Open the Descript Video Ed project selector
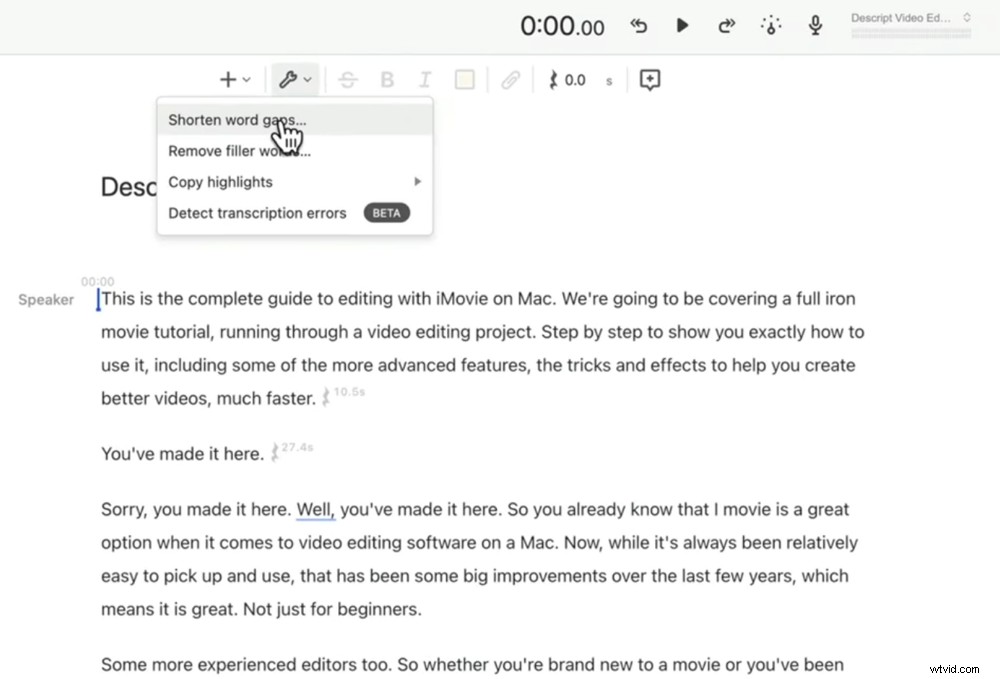The width and height of the screenshot is (1000, 679). click(x=905, y=16)
